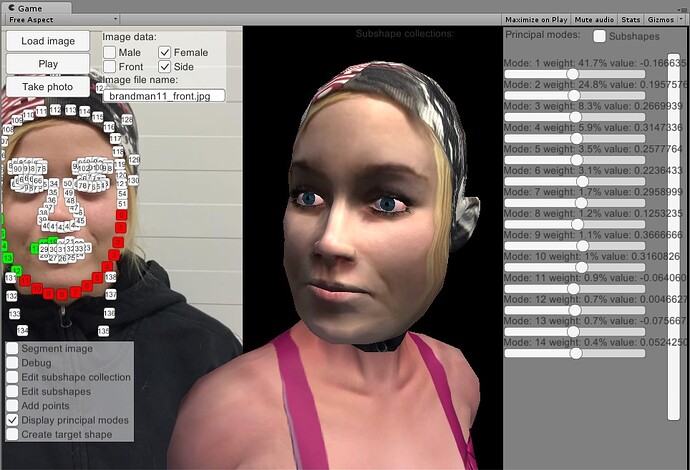Open the Free Aspect dropdown
Viewport: 690px width, 470px height.
[x=63, y=19]
